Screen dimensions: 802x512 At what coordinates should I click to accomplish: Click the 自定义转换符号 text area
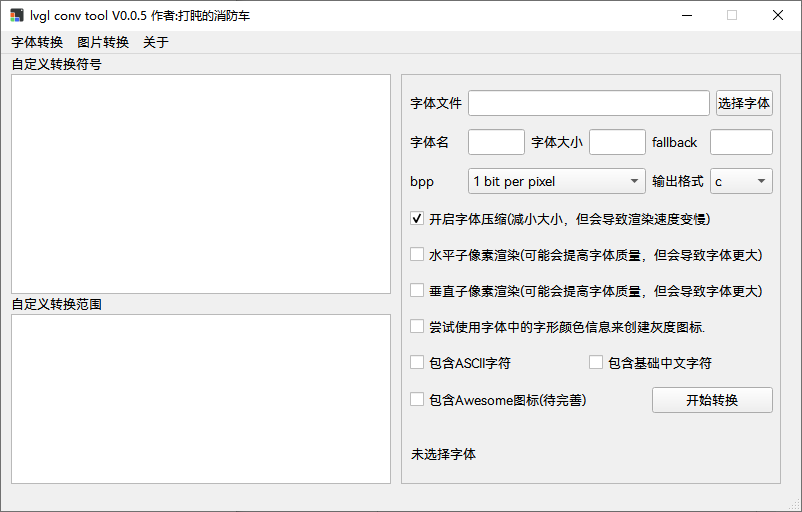tap(201, 184)
